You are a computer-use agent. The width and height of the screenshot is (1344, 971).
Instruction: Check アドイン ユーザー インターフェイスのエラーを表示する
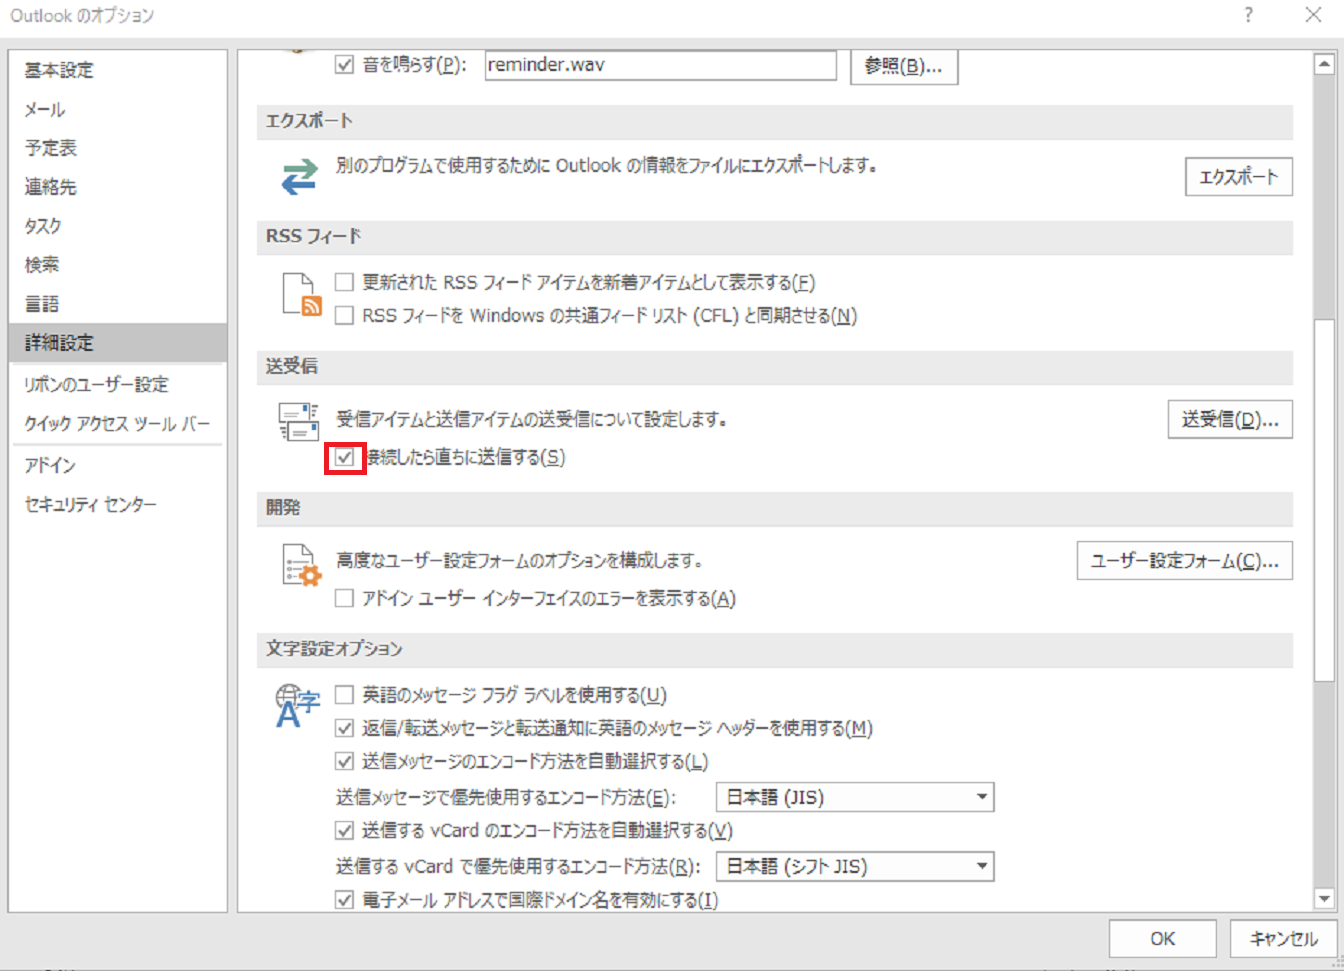click(345, 599)
